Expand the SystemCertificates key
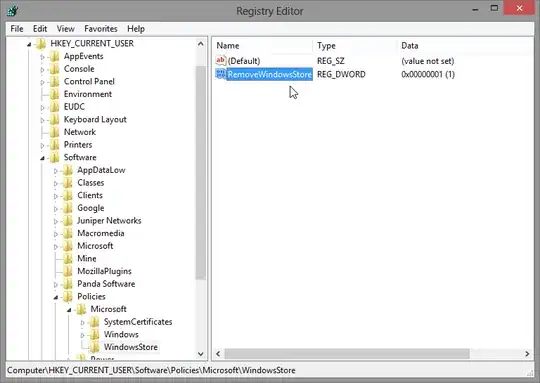Viewport: 540px width, 383px height. pyautogui.click(x=83, y=323)
